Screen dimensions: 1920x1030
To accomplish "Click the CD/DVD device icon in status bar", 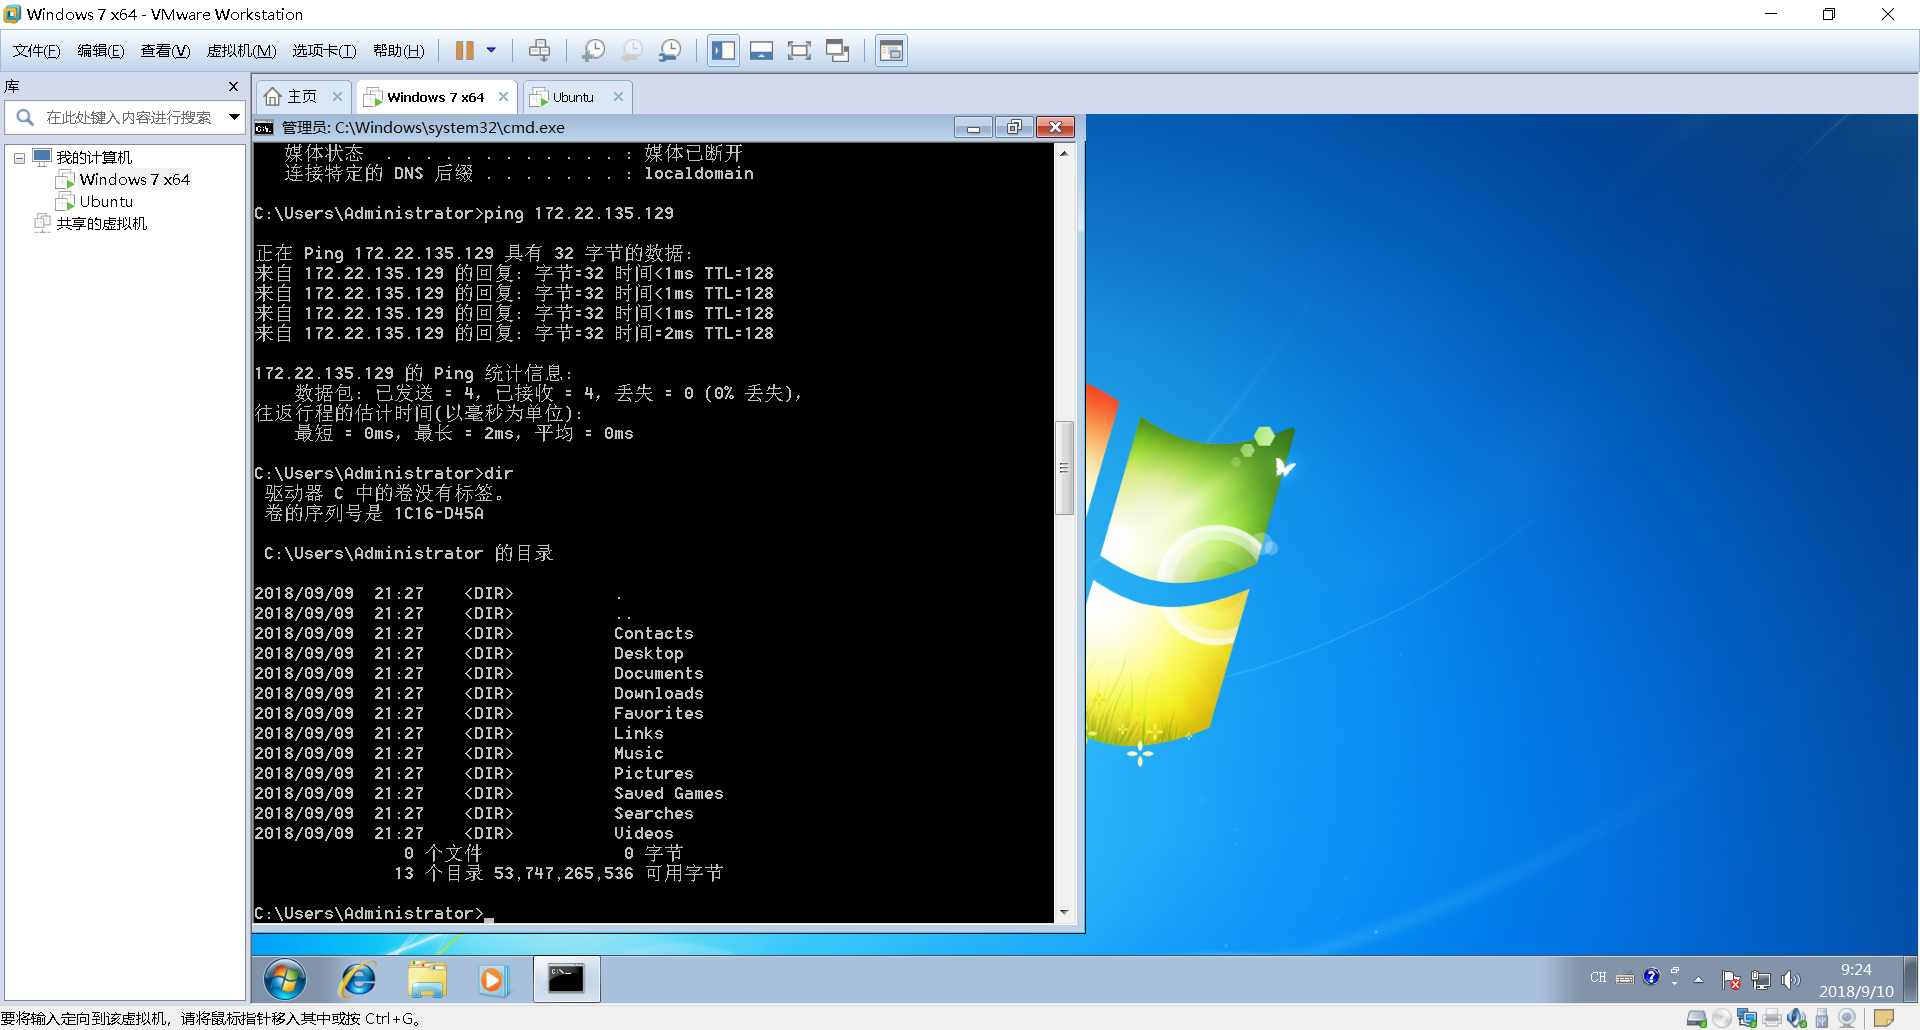I will (1722, 1018).
